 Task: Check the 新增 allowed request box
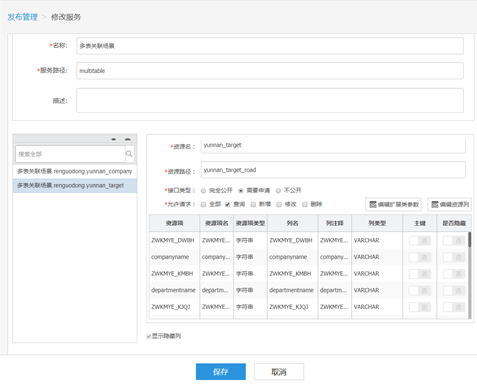pyautogui.click(x=253, y=204)
